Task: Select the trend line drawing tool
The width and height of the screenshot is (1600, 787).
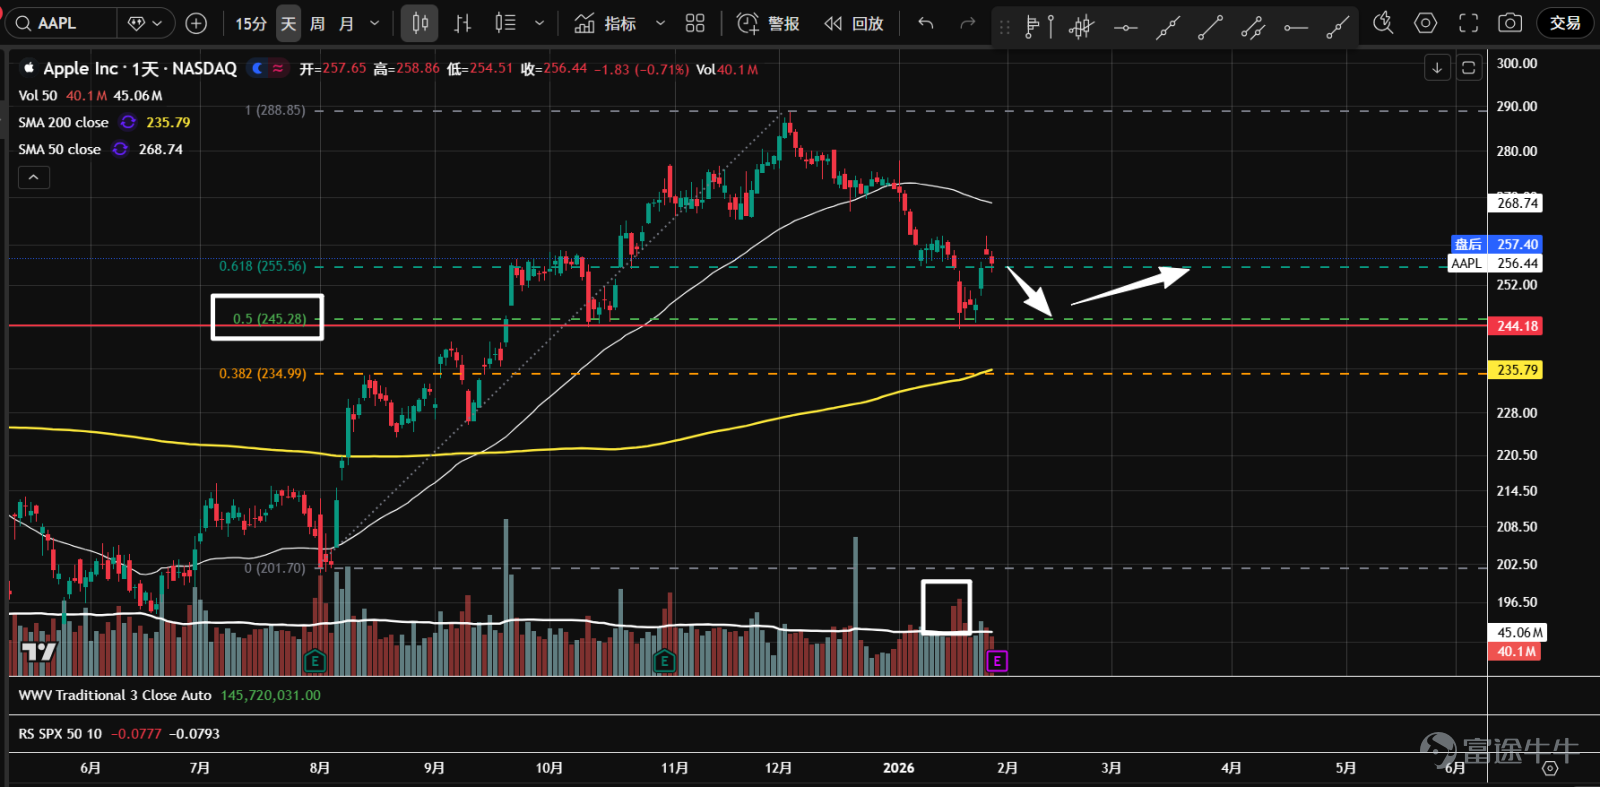Action: (x=1211, y=27)
